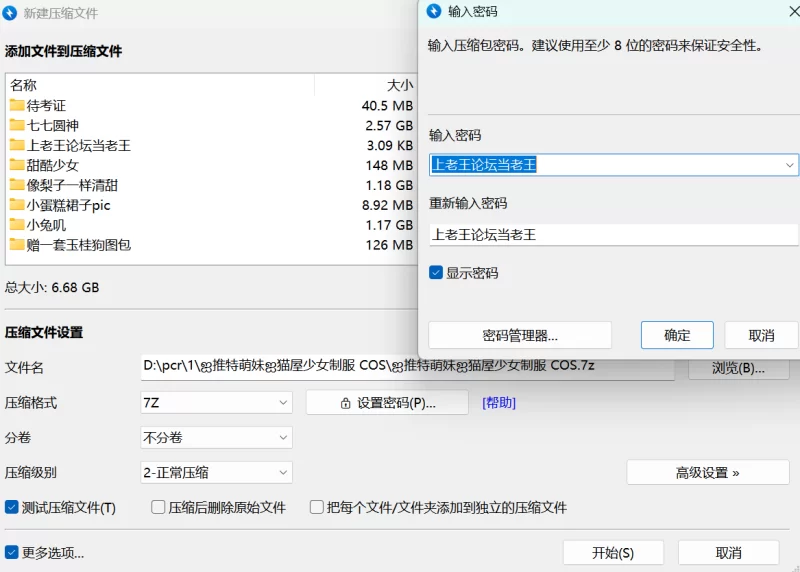Click the 七七圆神 folder icon
800x572 pixels.
(17, 125)
